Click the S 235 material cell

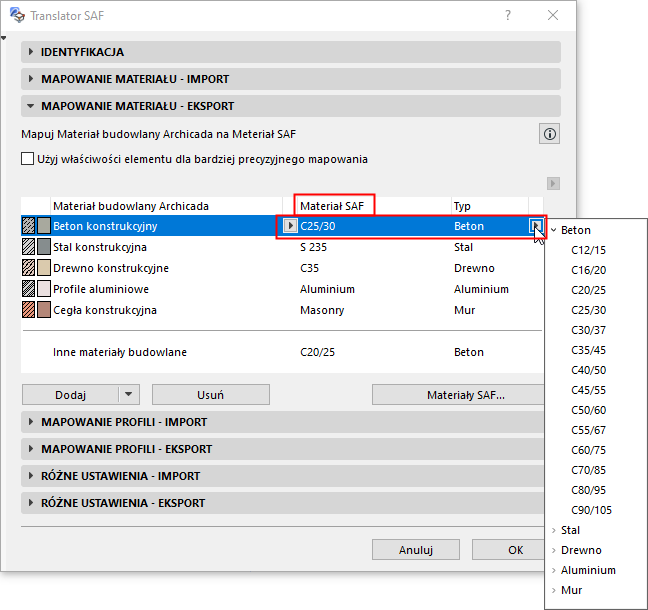(x=313, y=247)
